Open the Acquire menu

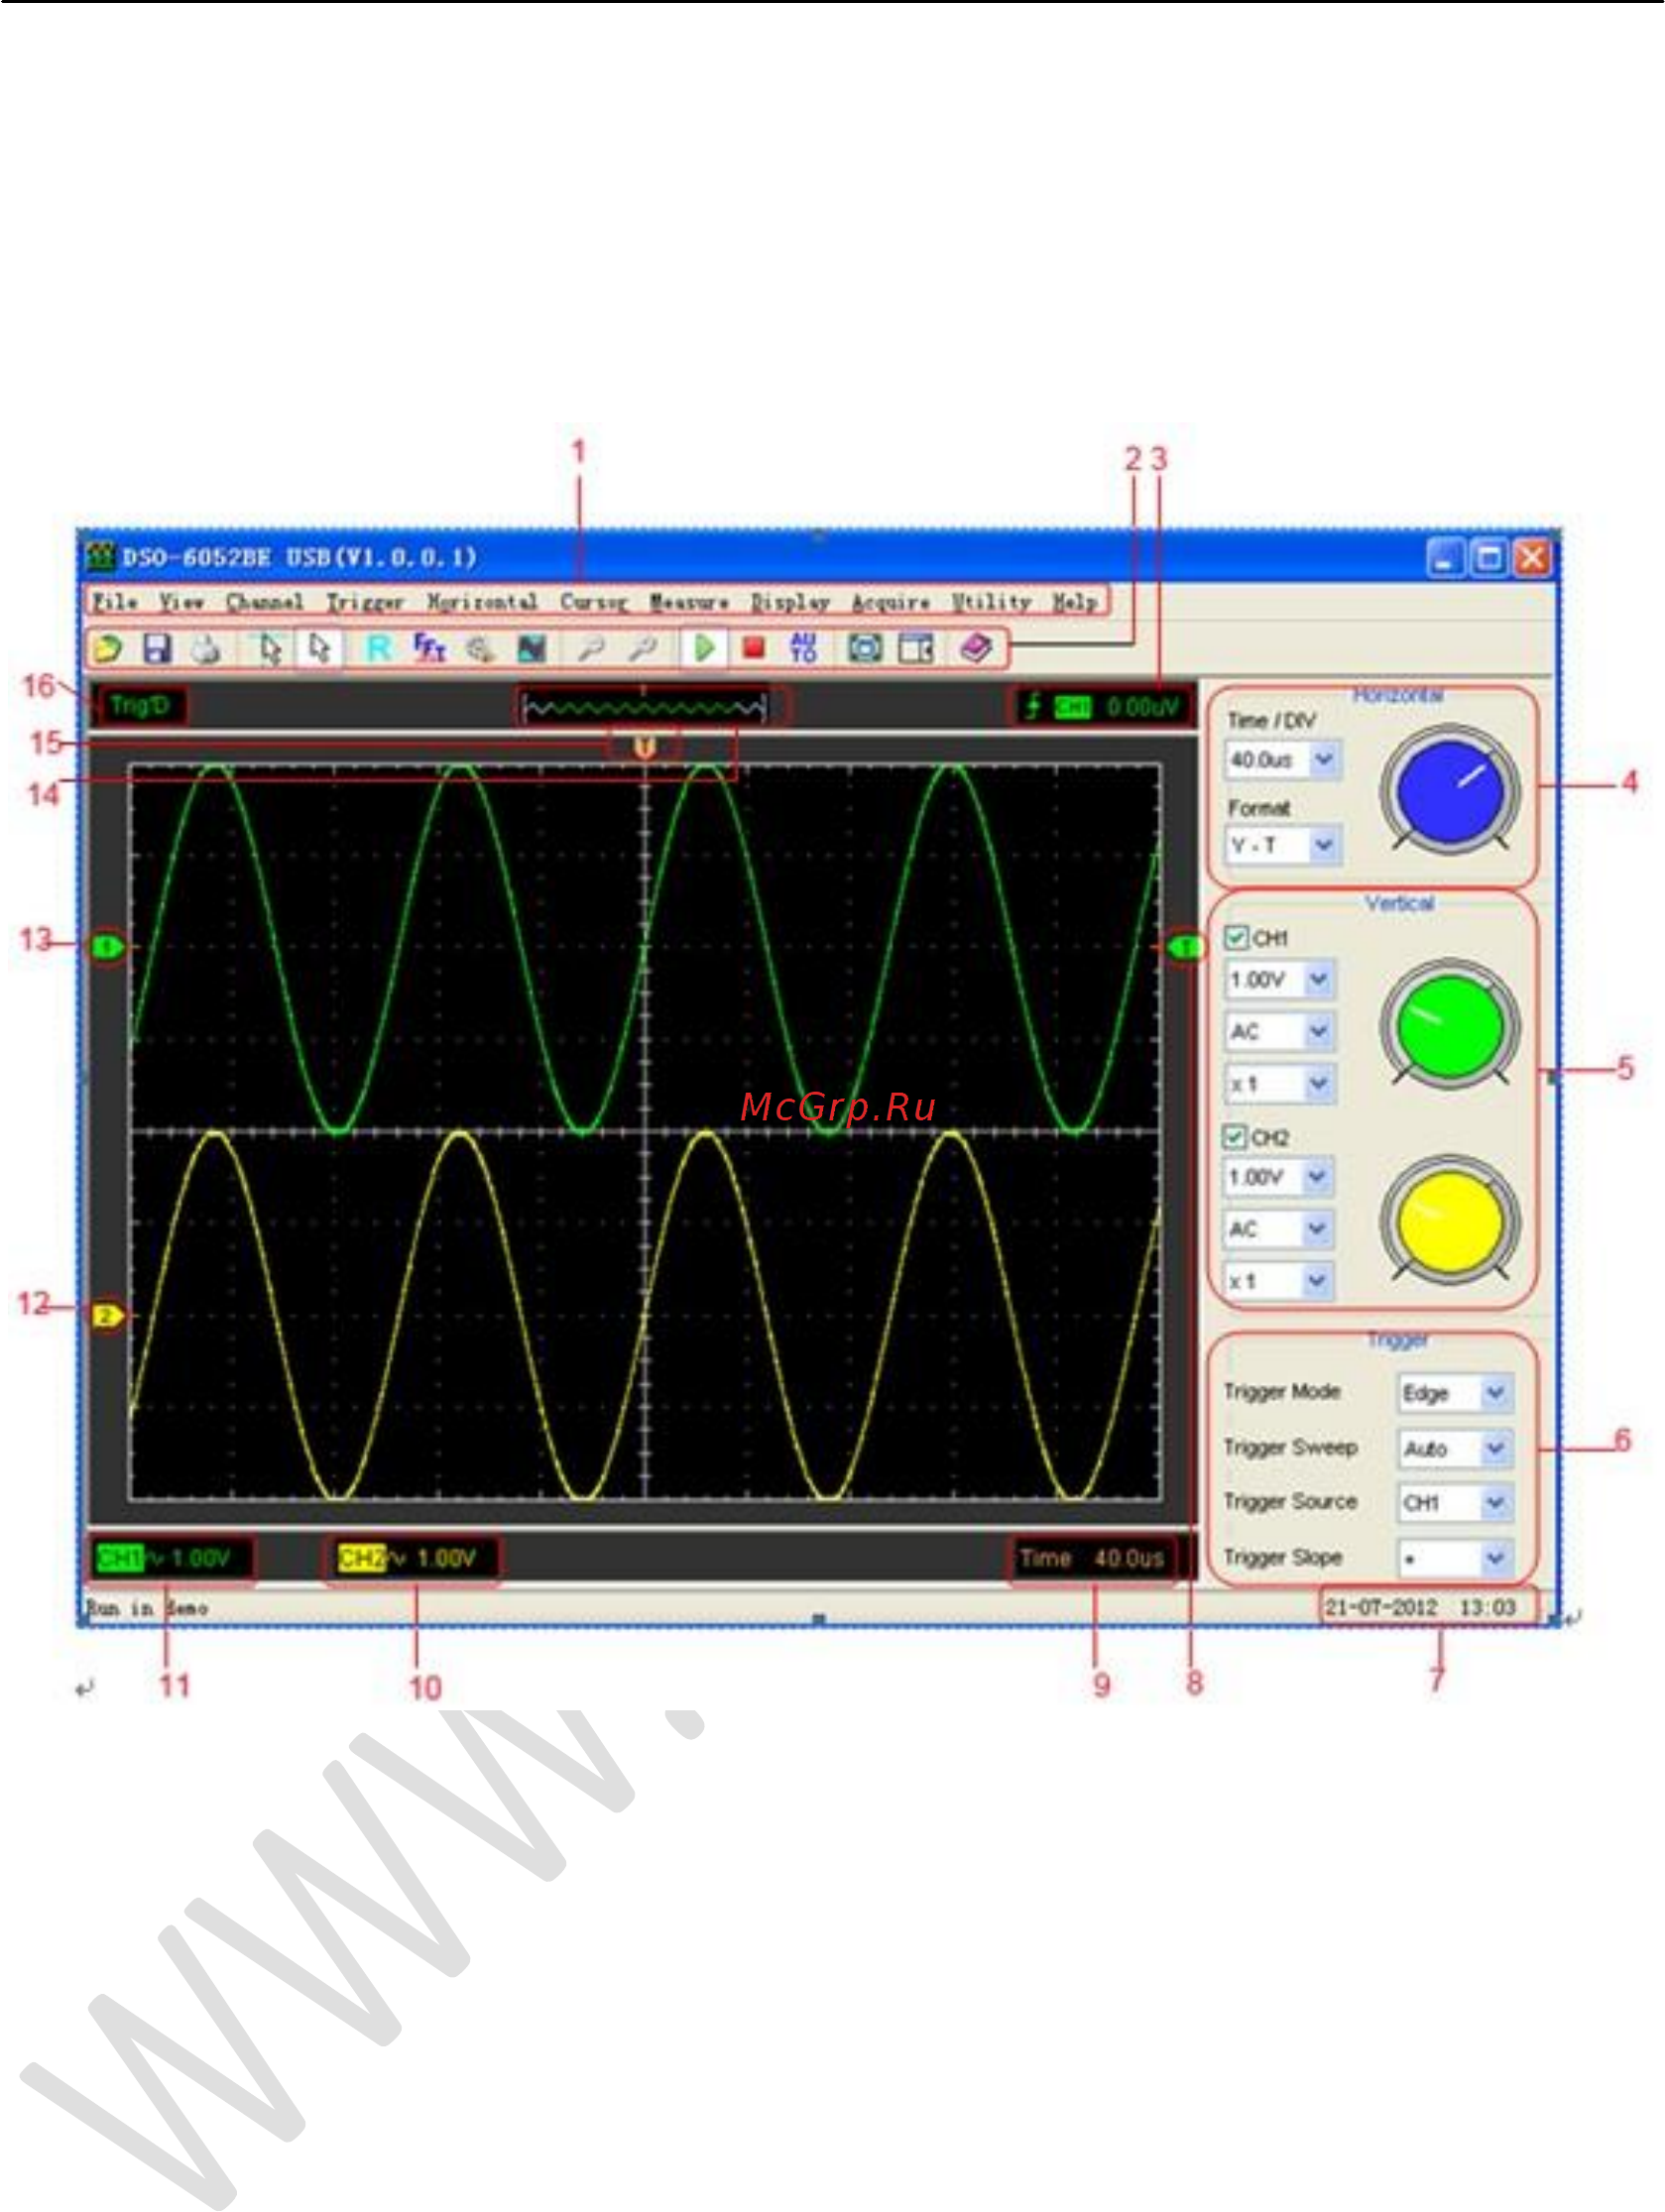point(891,602)
